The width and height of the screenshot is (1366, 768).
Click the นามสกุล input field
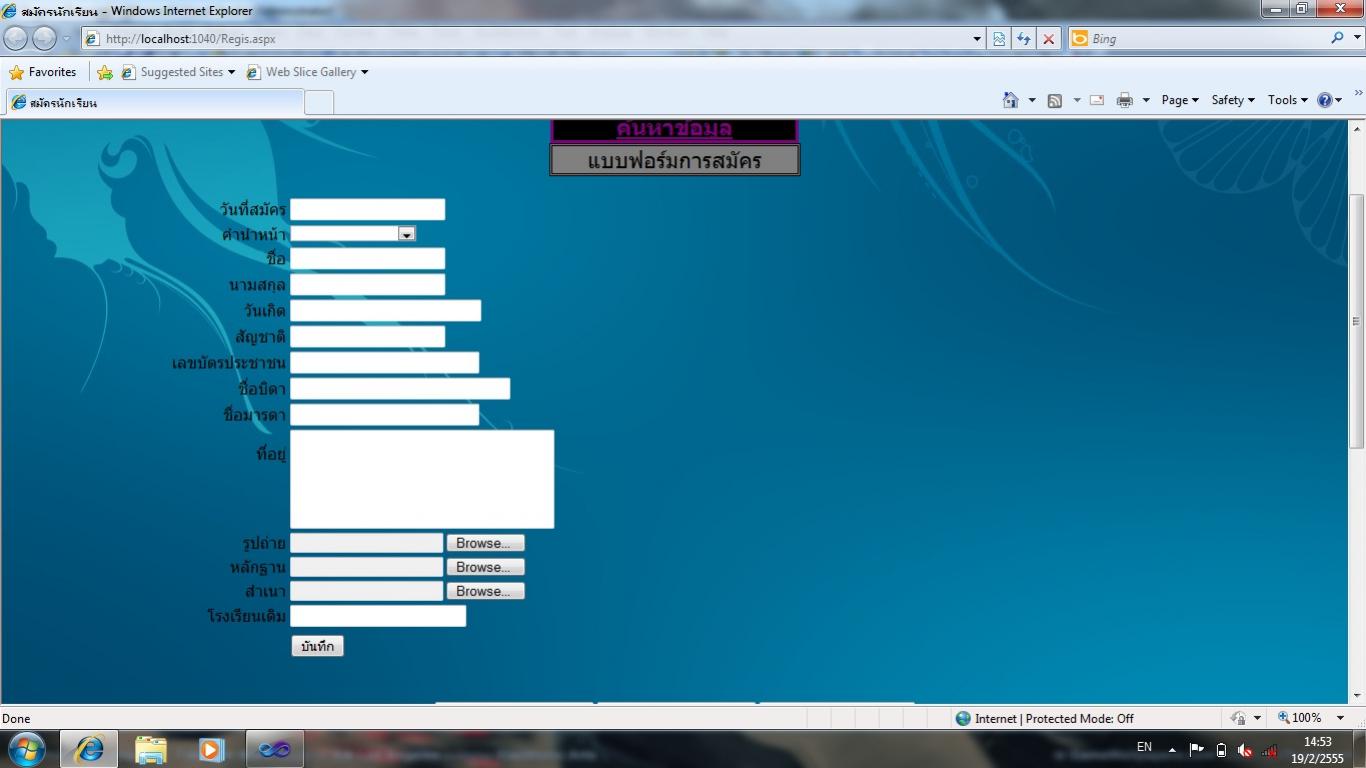367,285
